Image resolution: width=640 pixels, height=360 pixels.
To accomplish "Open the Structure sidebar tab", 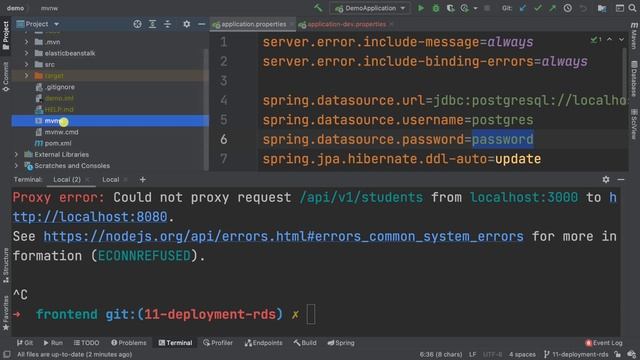I will [6, 265].
